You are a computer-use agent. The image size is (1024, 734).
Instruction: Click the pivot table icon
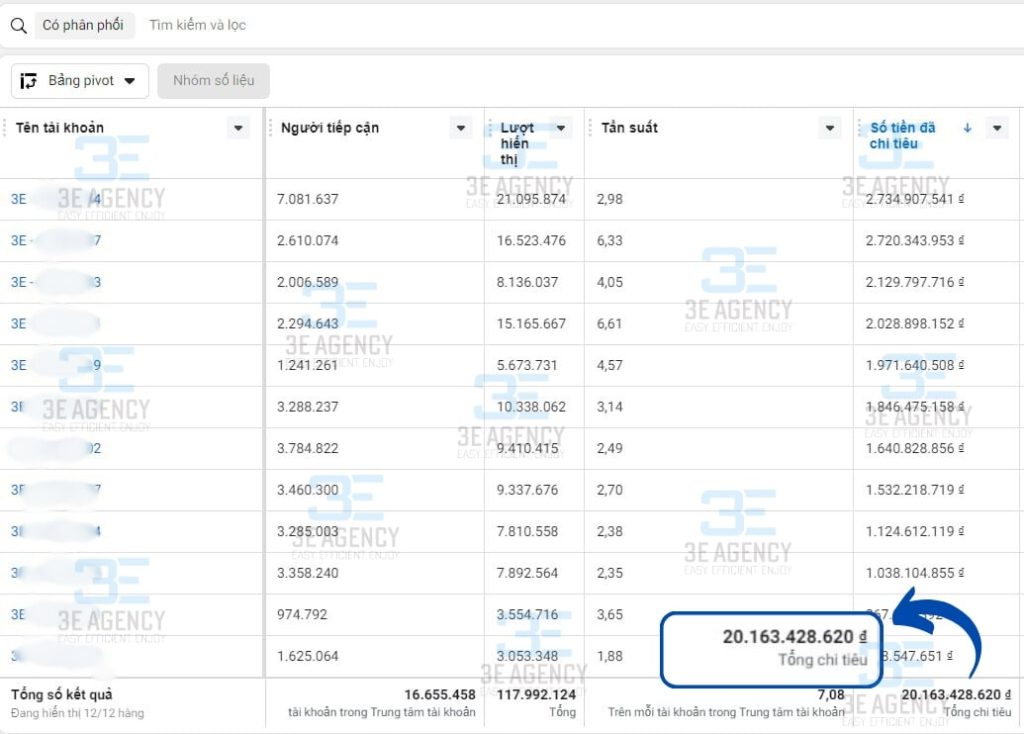pyautogui.click(x=29, y=81)
